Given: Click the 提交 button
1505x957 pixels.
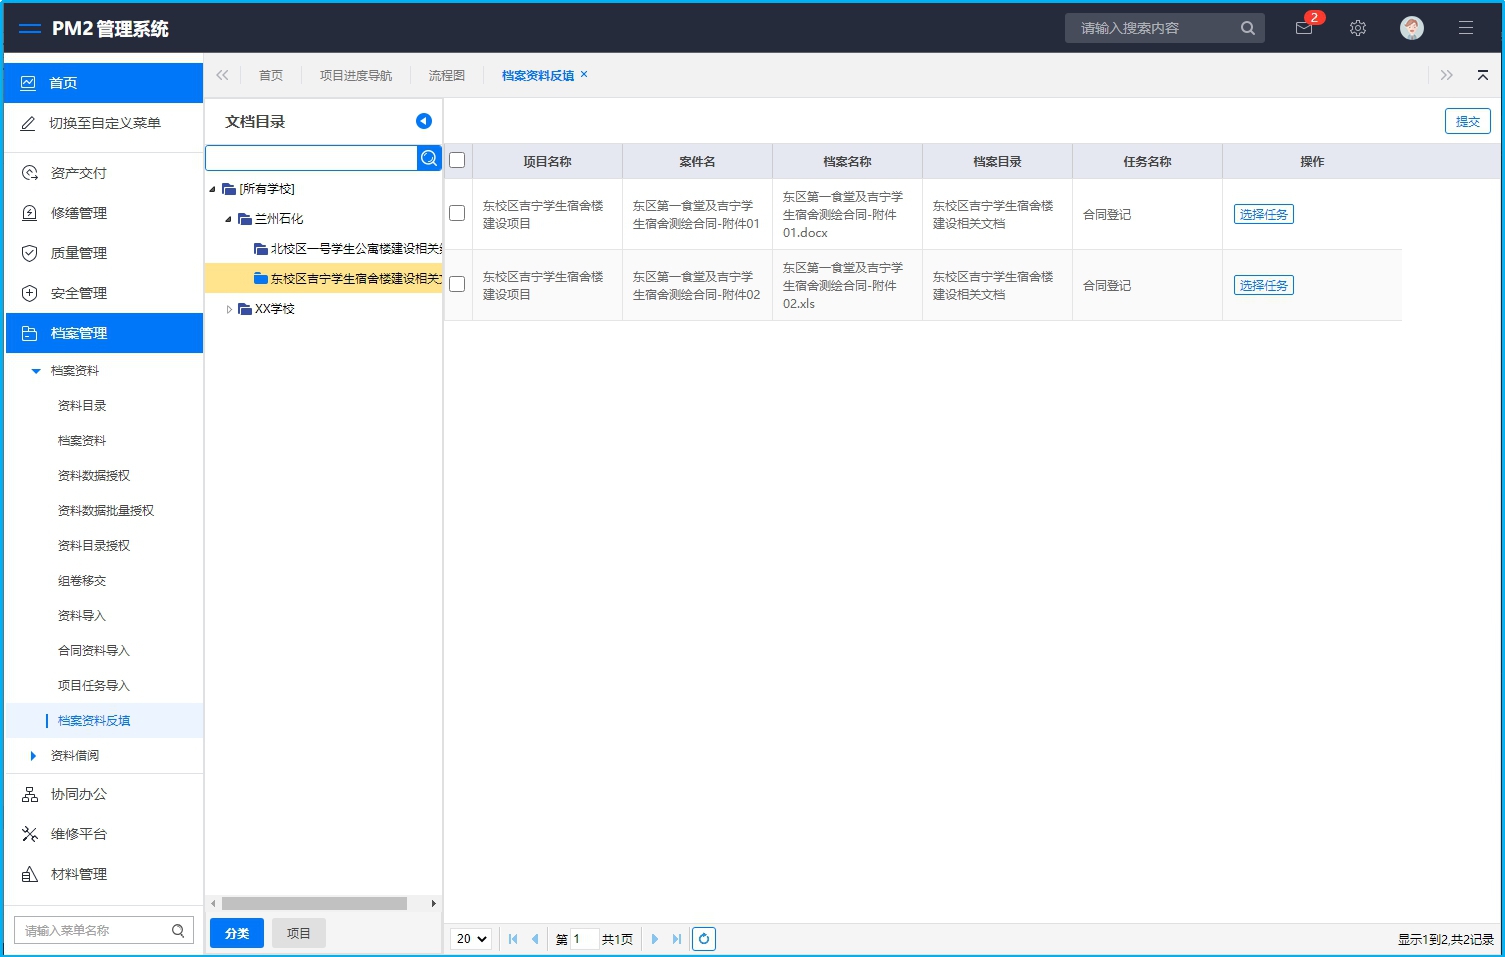Looking at the screenshot, I should [x=1467, y=121].
